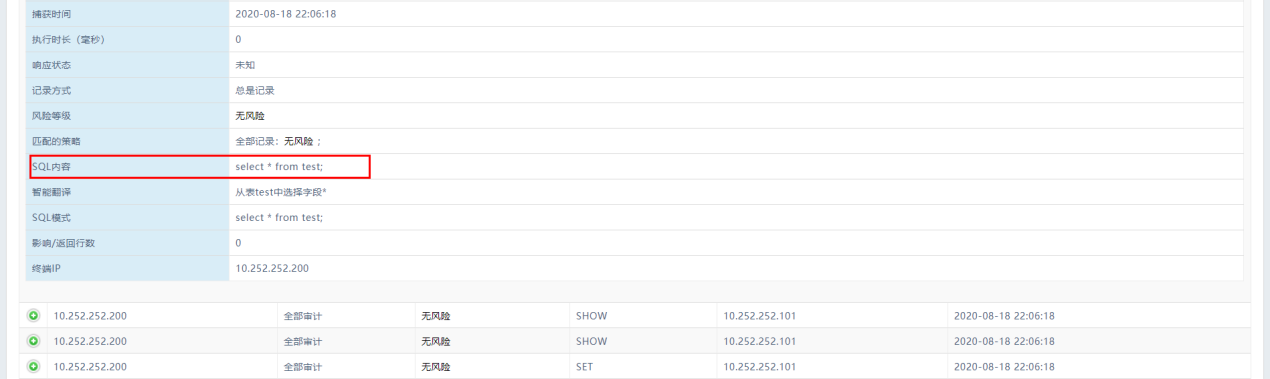Click 全部审计 in the SET row
Viewport: 1270px width, 379px height.
click(x=302, y=367)
